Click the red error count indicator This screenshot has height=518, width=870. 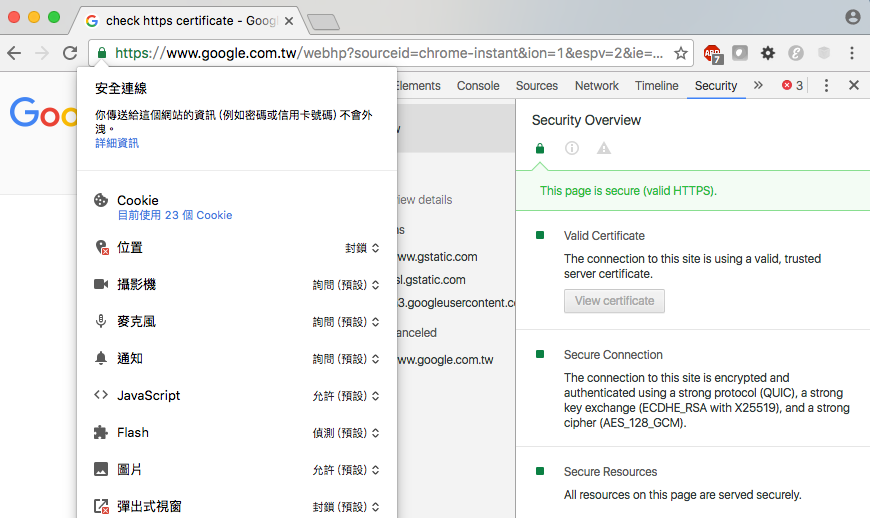[792, 85]
